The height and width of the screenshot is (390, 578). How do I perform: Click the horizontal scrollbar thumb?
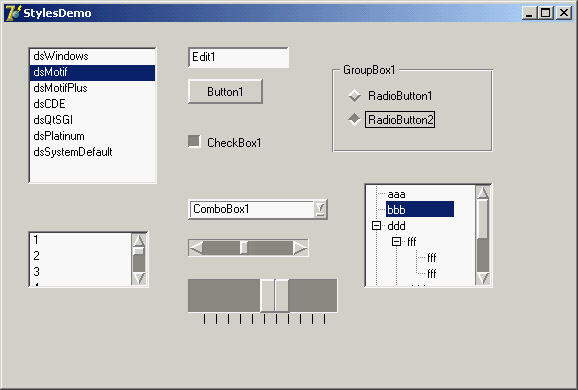[244, 248]
